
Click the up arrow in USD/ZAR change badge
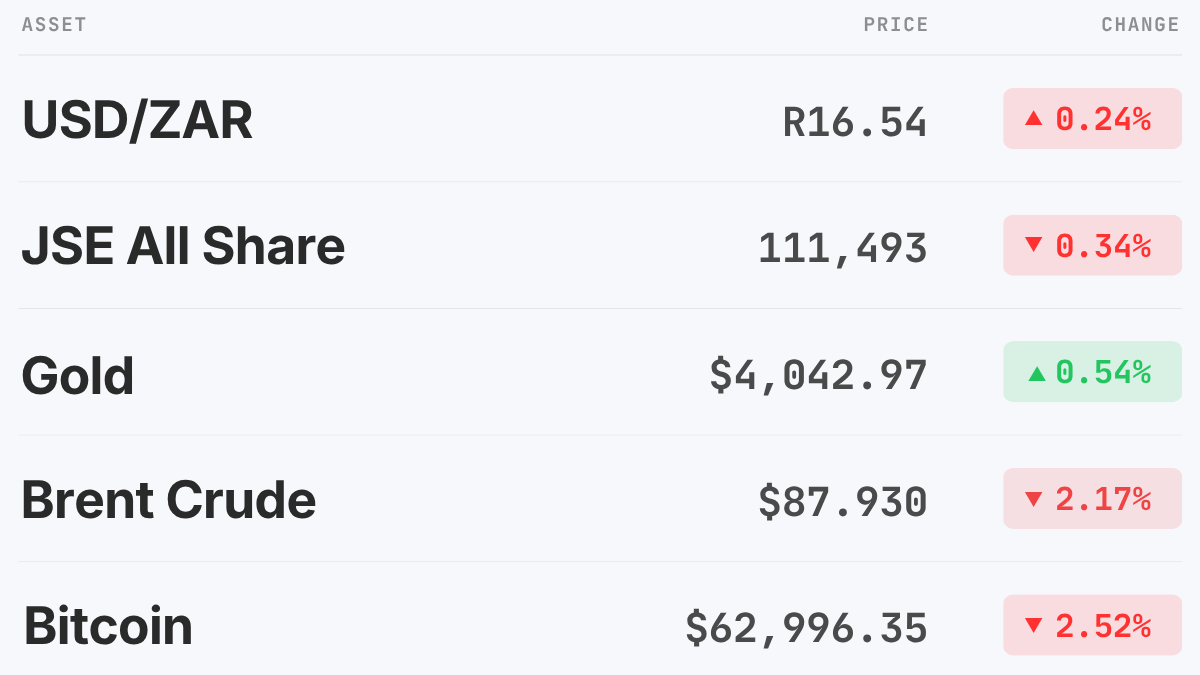pyautogui.click(x=1034, y=119)
